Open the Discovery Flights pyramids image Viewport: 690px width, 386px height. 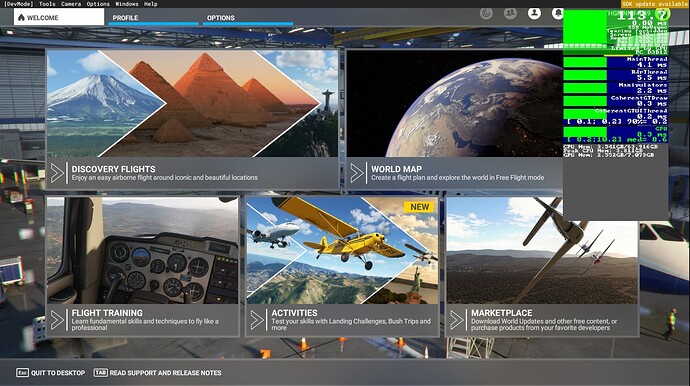[192, 103]
